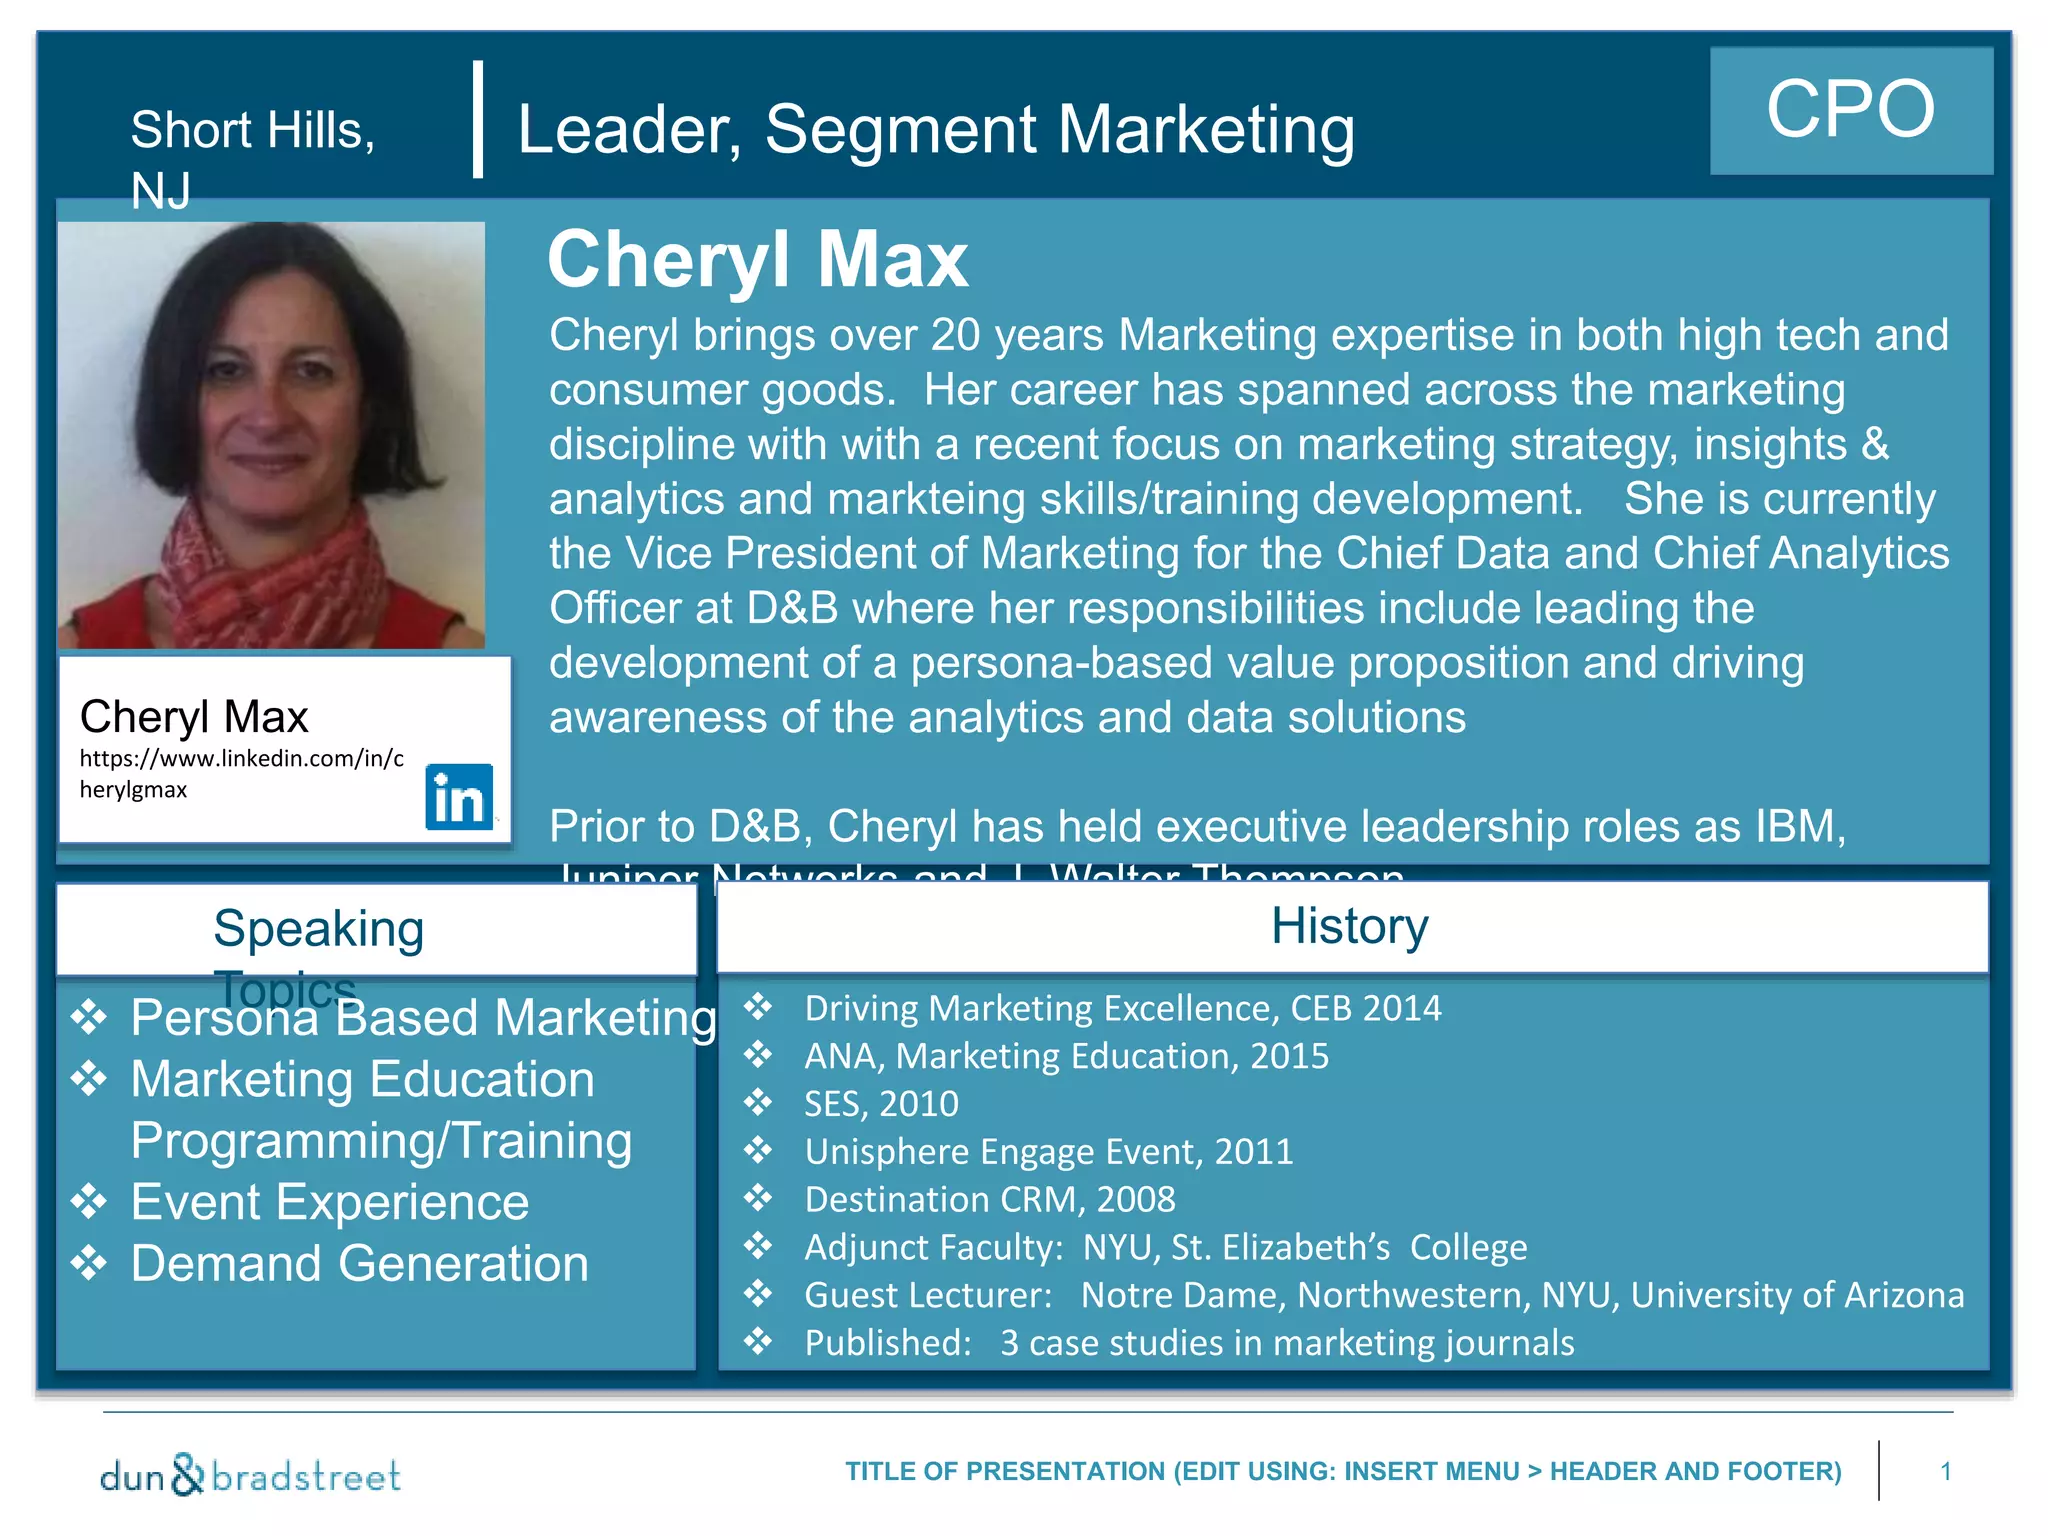Click the Title of Presentation footer text

tap(1343, 1471)
